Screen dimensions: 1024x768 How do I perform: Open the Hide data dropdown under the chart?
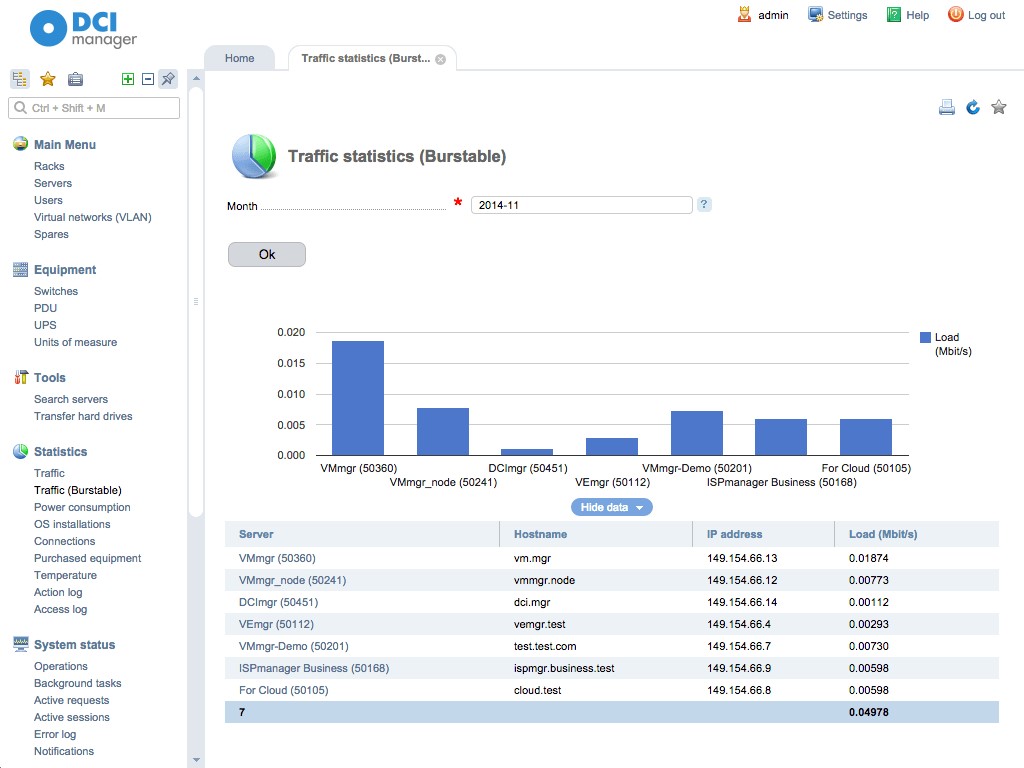point(612,507)
